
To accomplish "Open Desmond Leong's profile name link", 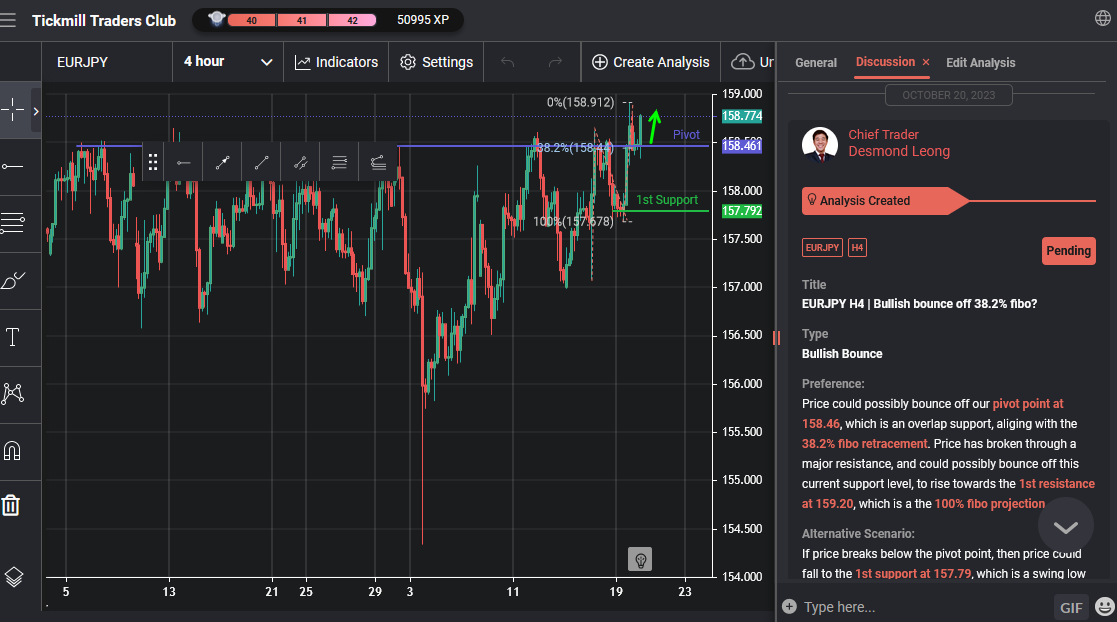I will coord(899,151).
